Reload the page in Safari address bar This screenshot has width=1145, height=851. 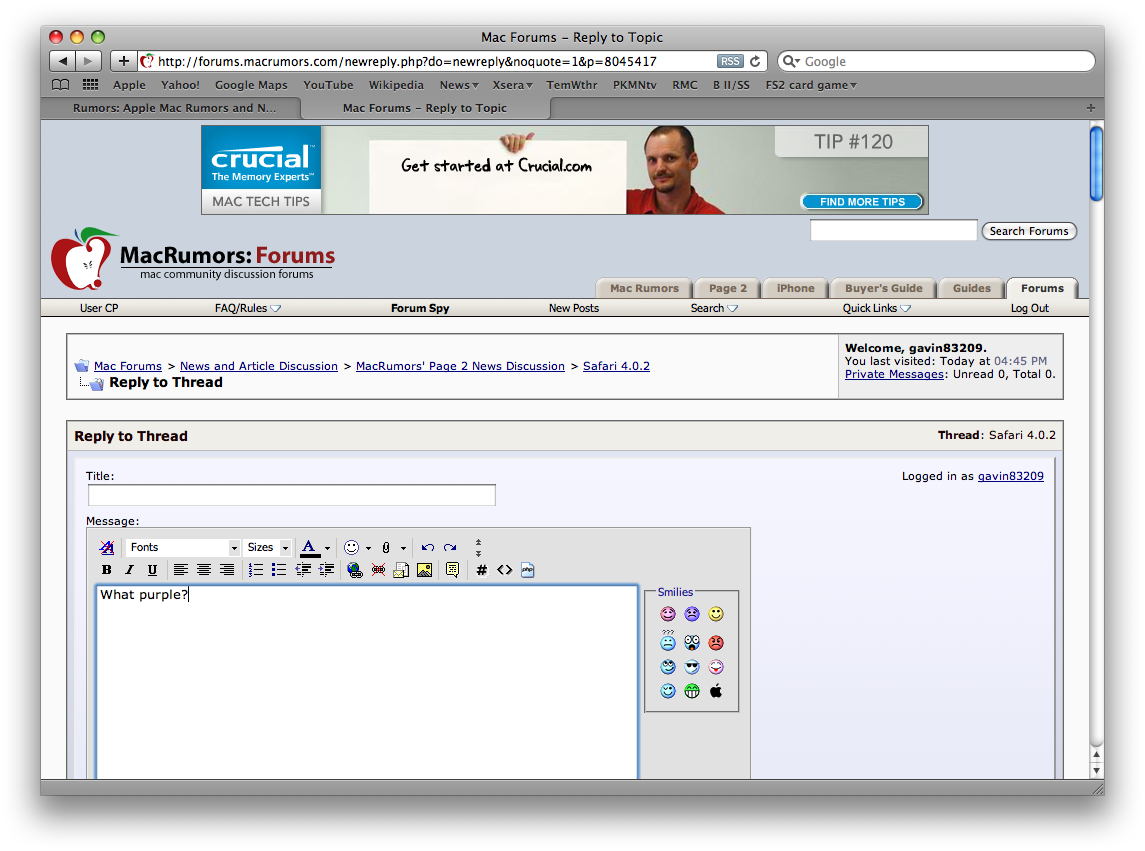tap(755, 61)
